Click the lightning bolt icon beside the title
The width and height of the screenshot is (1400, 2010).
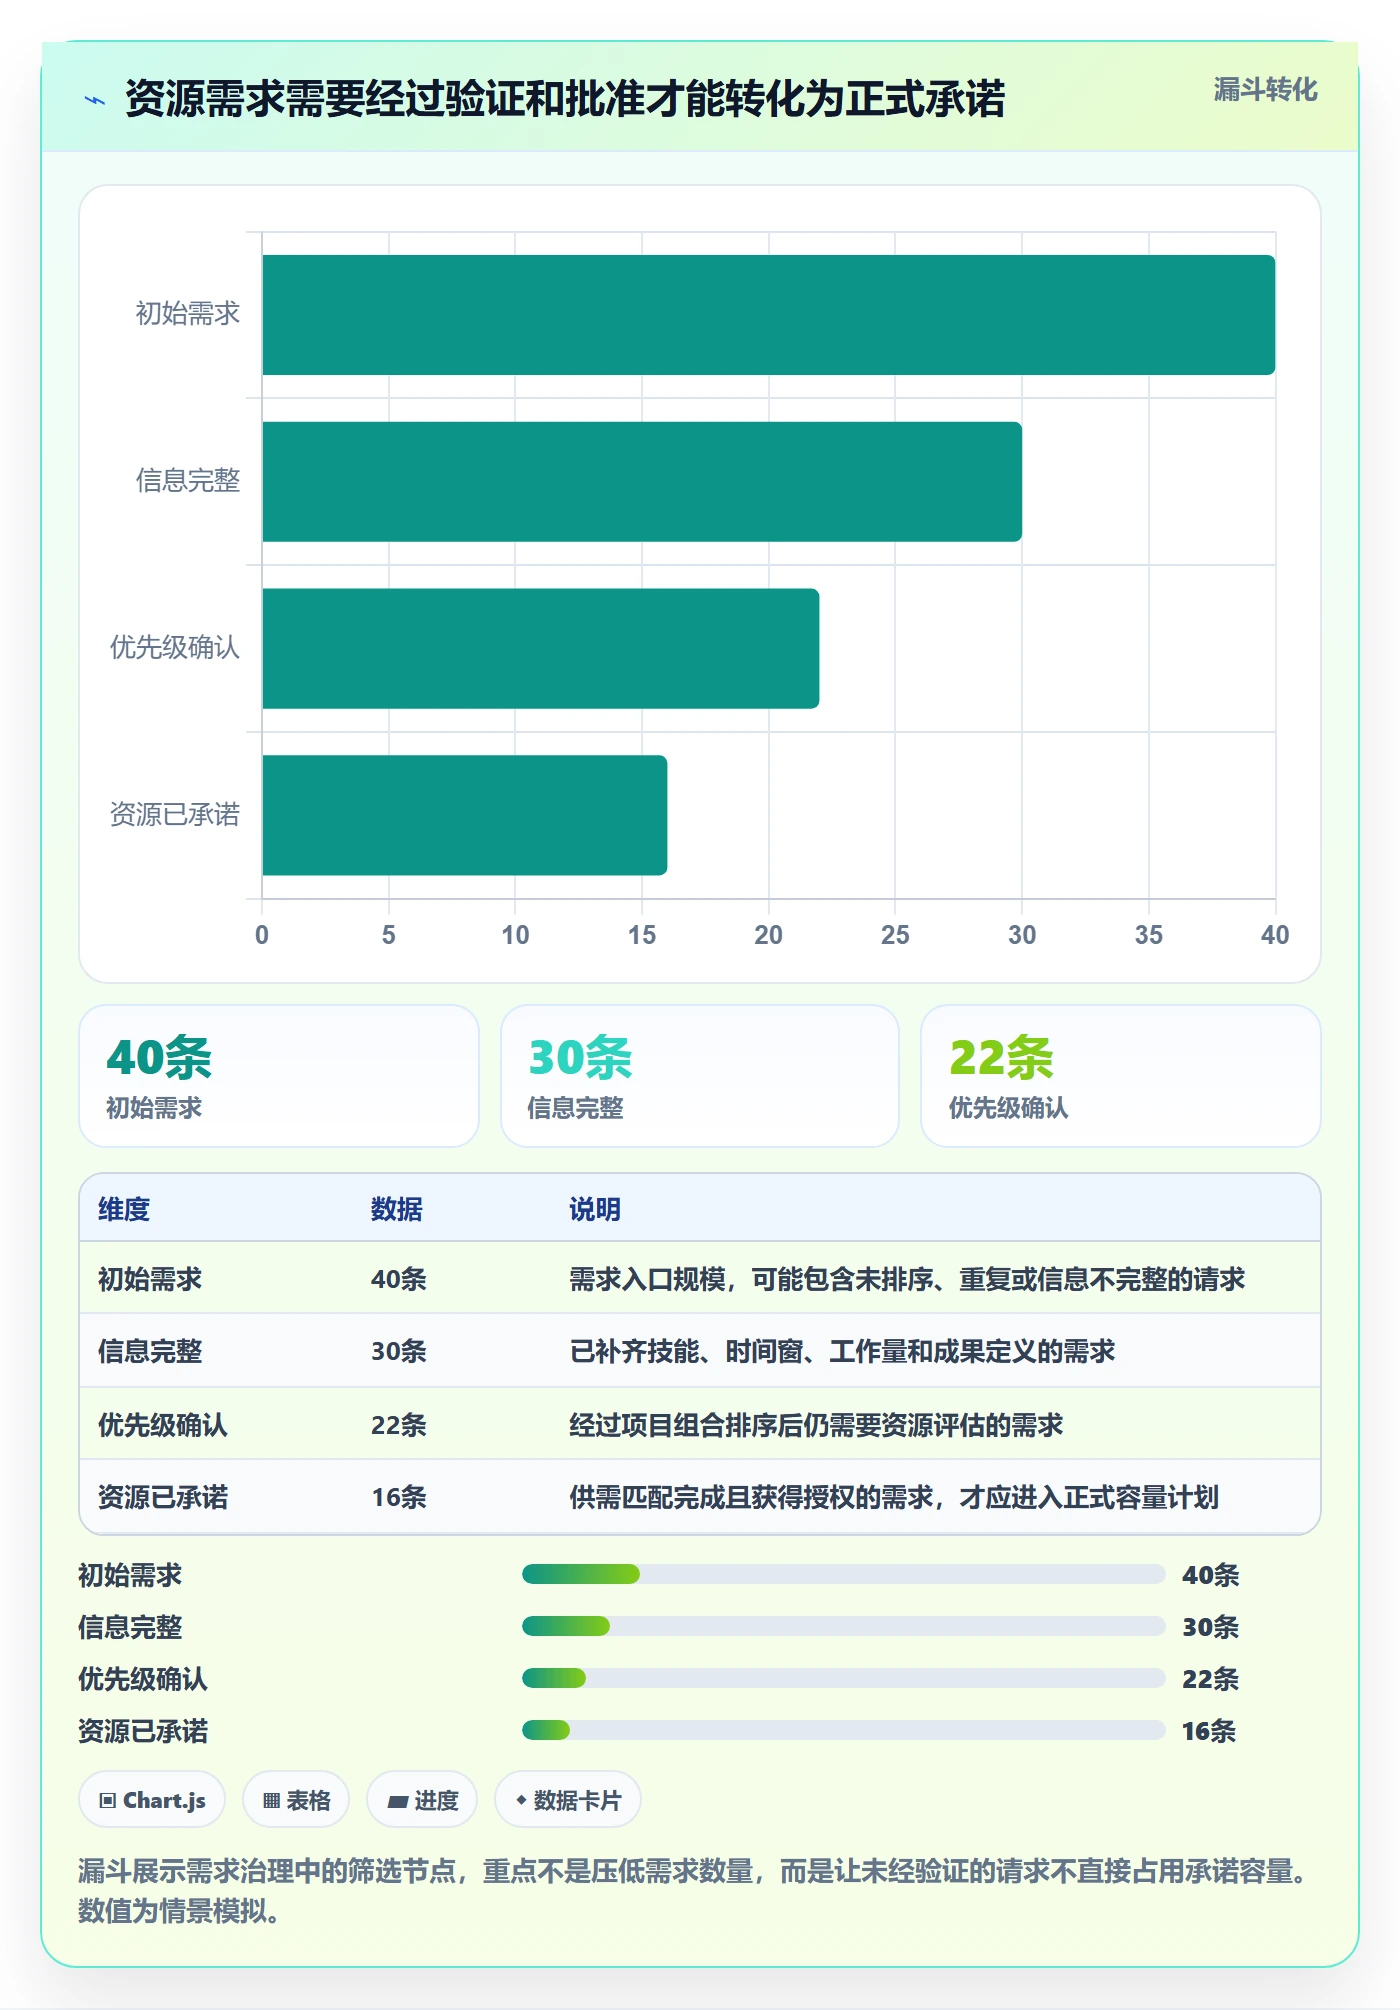pos(95,100)
